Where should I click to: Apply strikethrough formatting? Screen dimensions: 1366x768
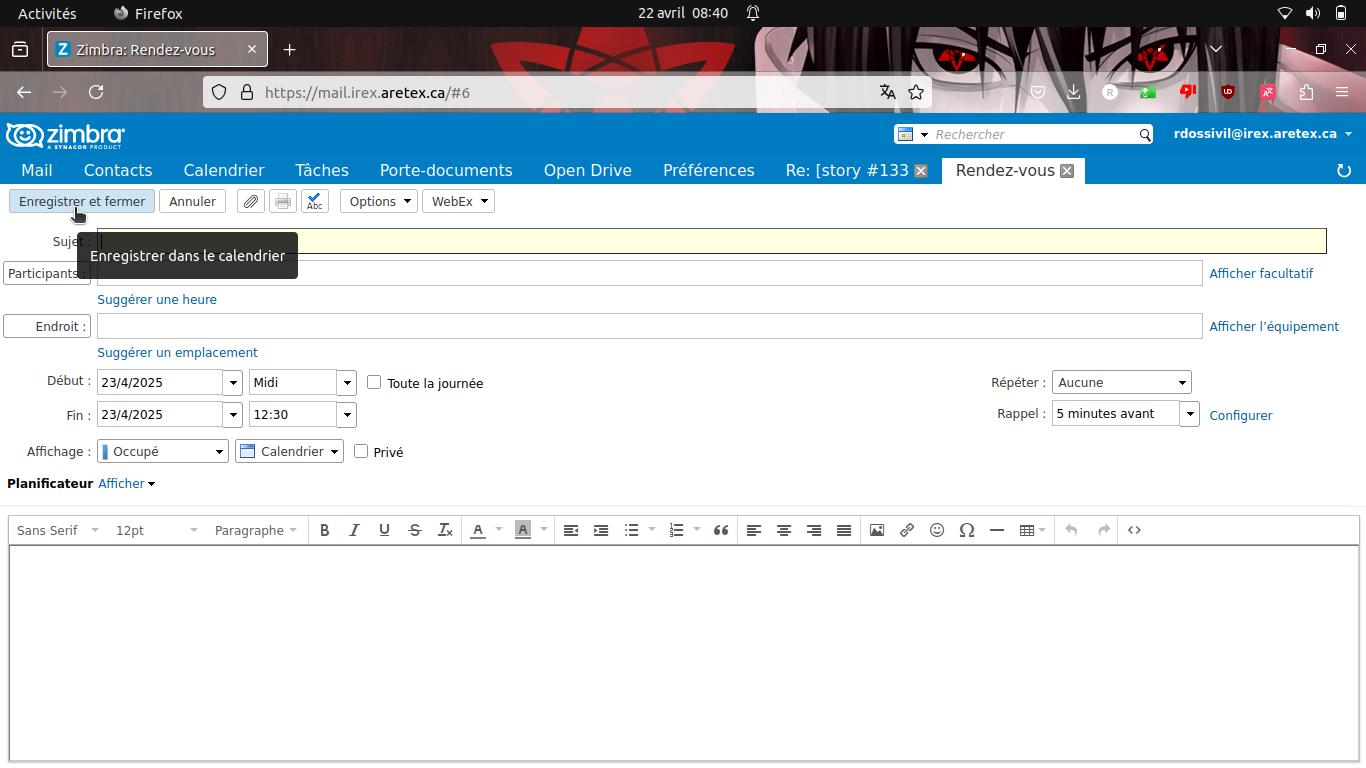tap(415, 530)
